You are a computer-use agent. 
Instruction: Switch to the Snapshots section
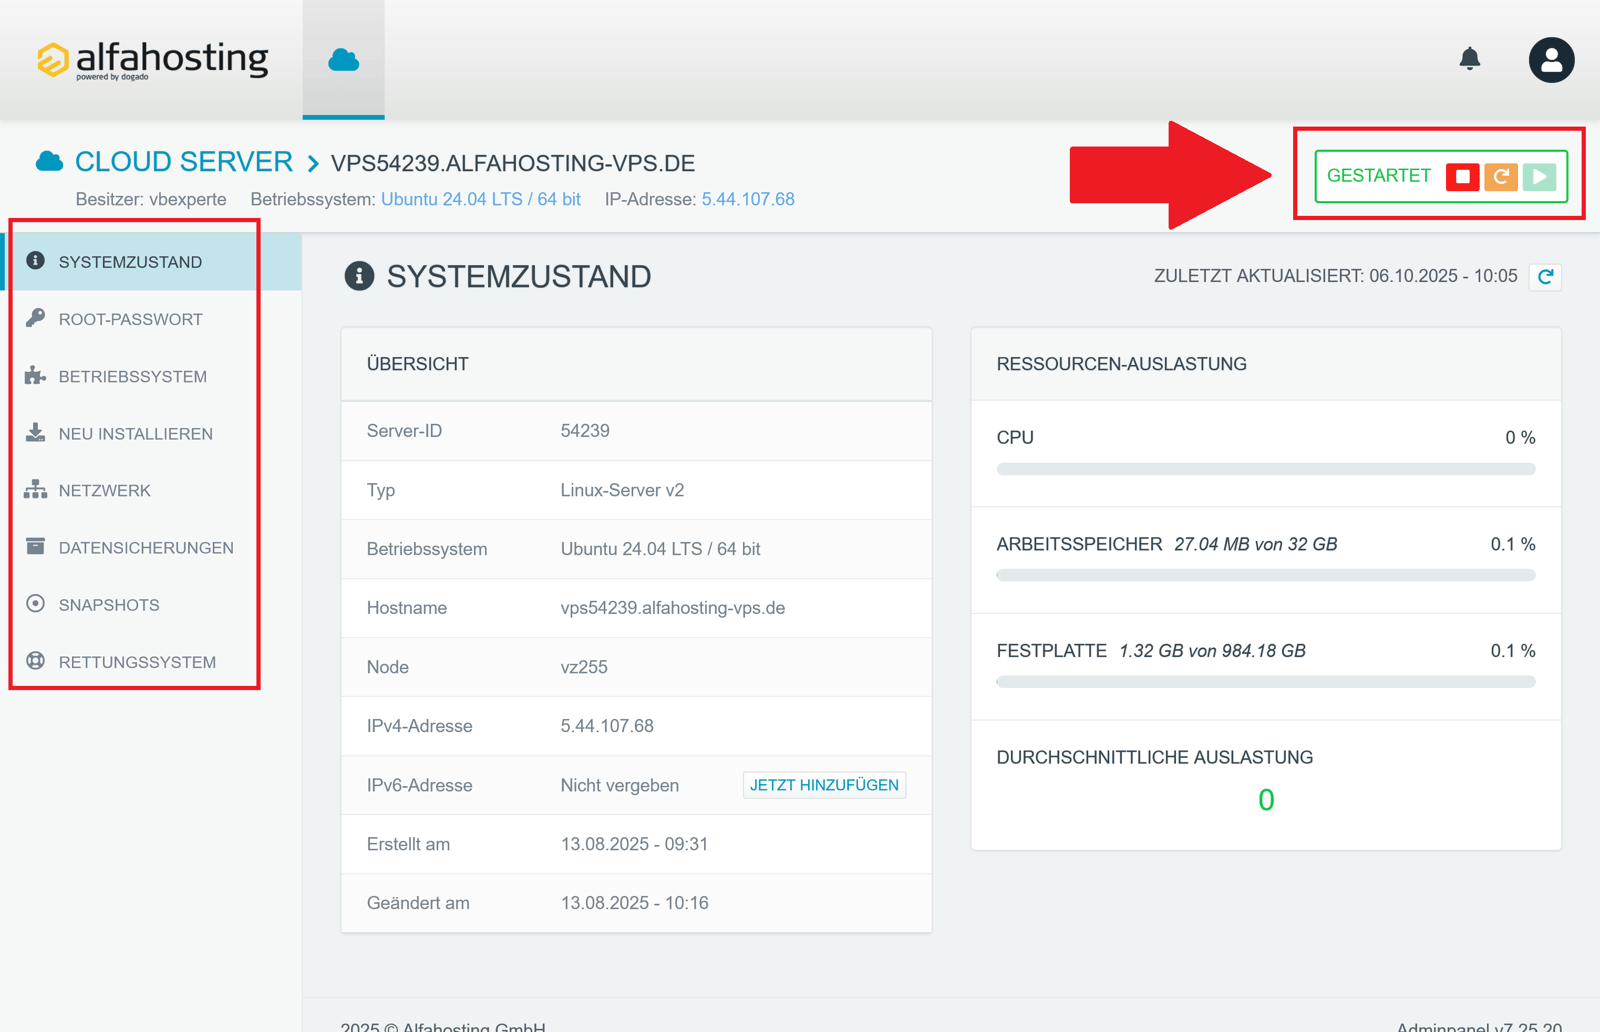pyautogui.click(x=109, y=604)
